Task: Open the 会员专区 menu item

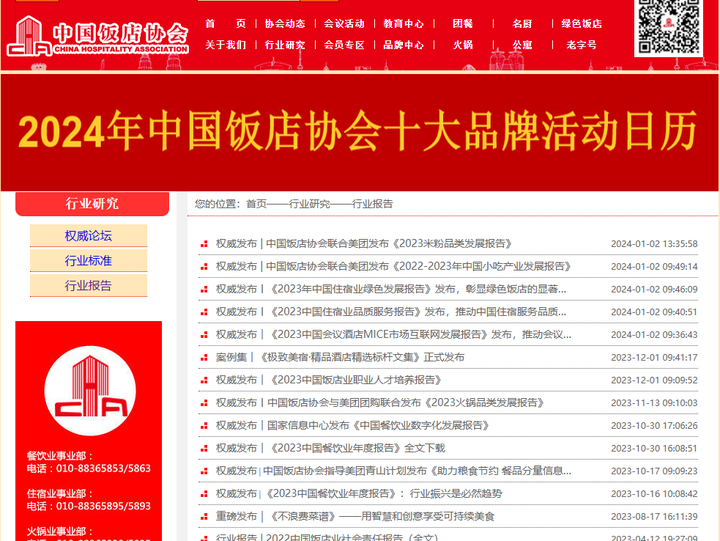Action: 344,45
